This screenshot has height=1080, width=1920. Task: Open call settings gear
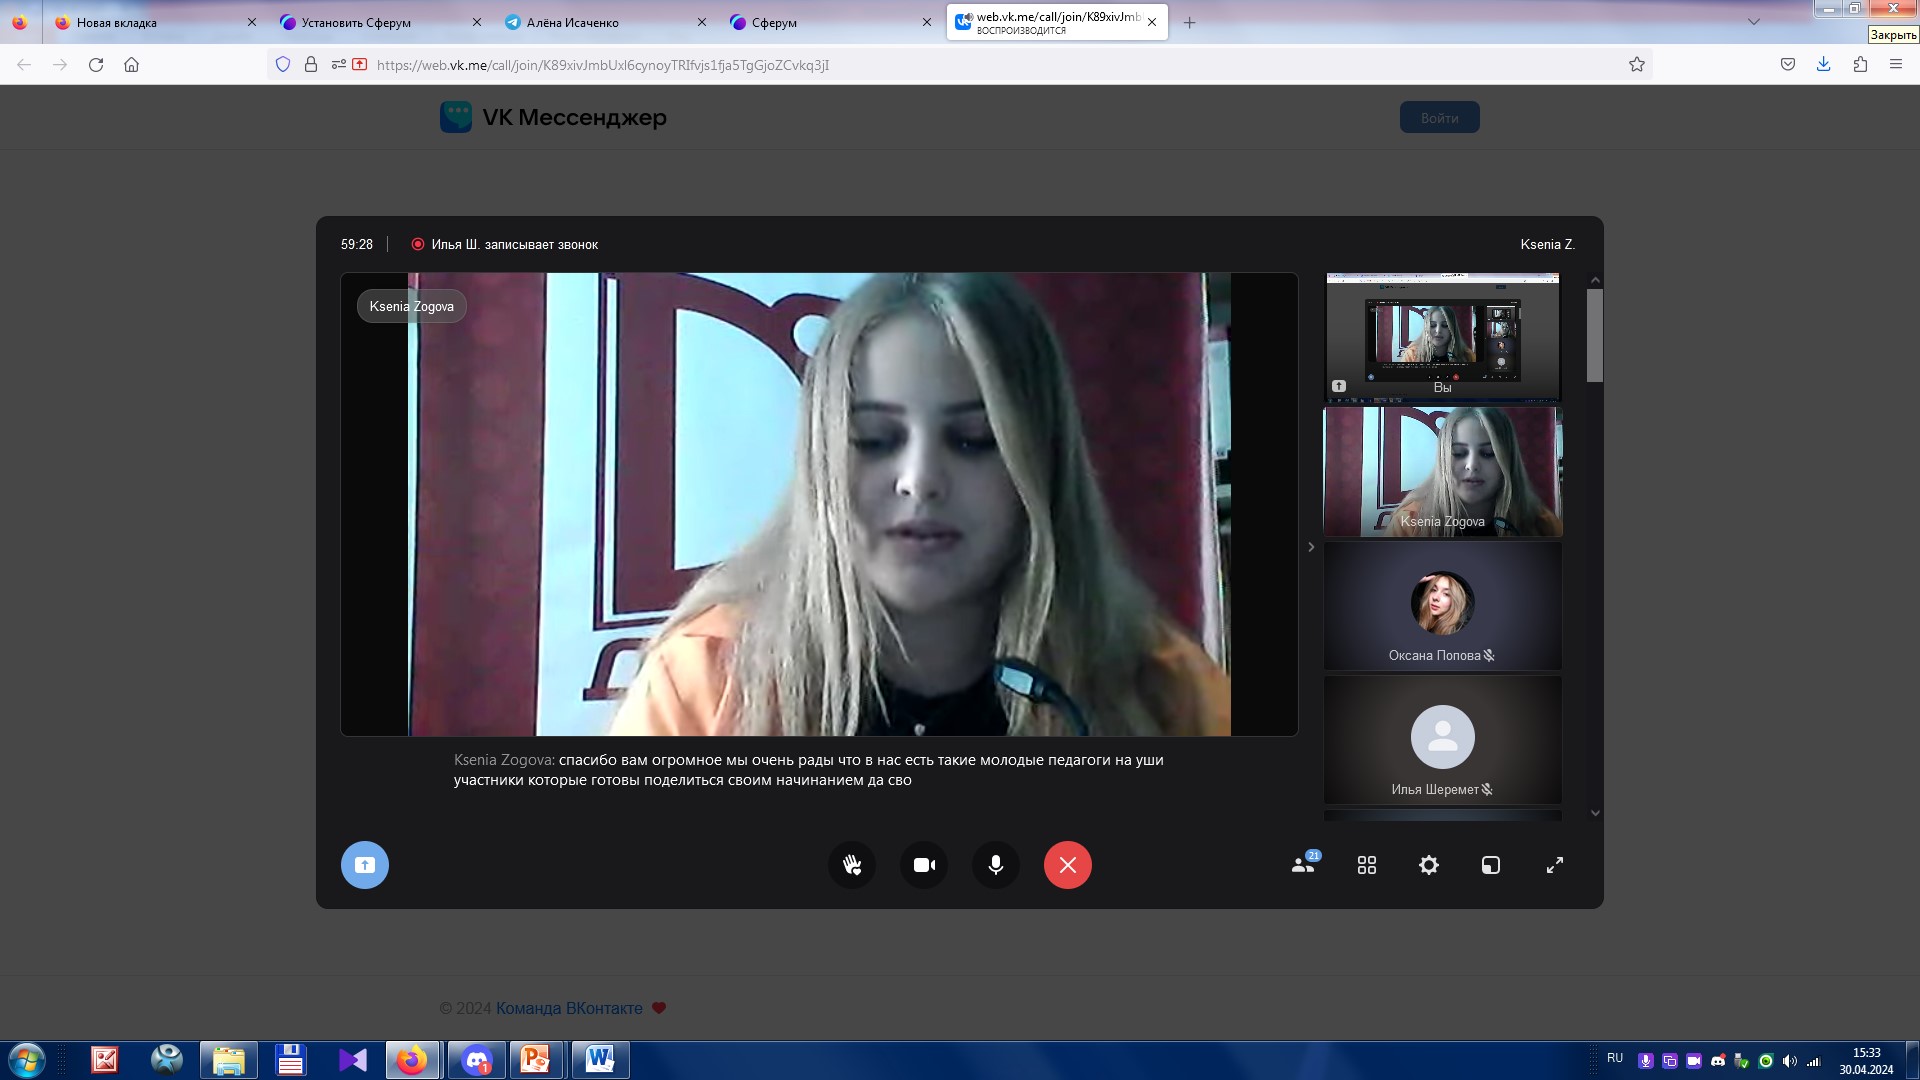1429,865
